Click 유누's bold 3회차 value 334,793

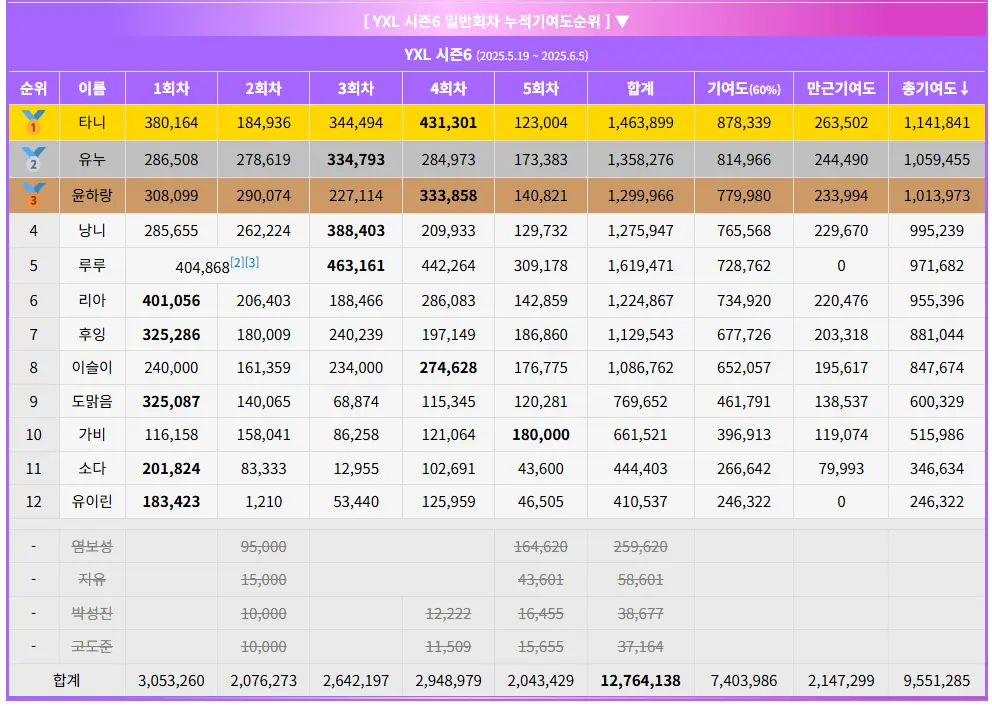356,159
